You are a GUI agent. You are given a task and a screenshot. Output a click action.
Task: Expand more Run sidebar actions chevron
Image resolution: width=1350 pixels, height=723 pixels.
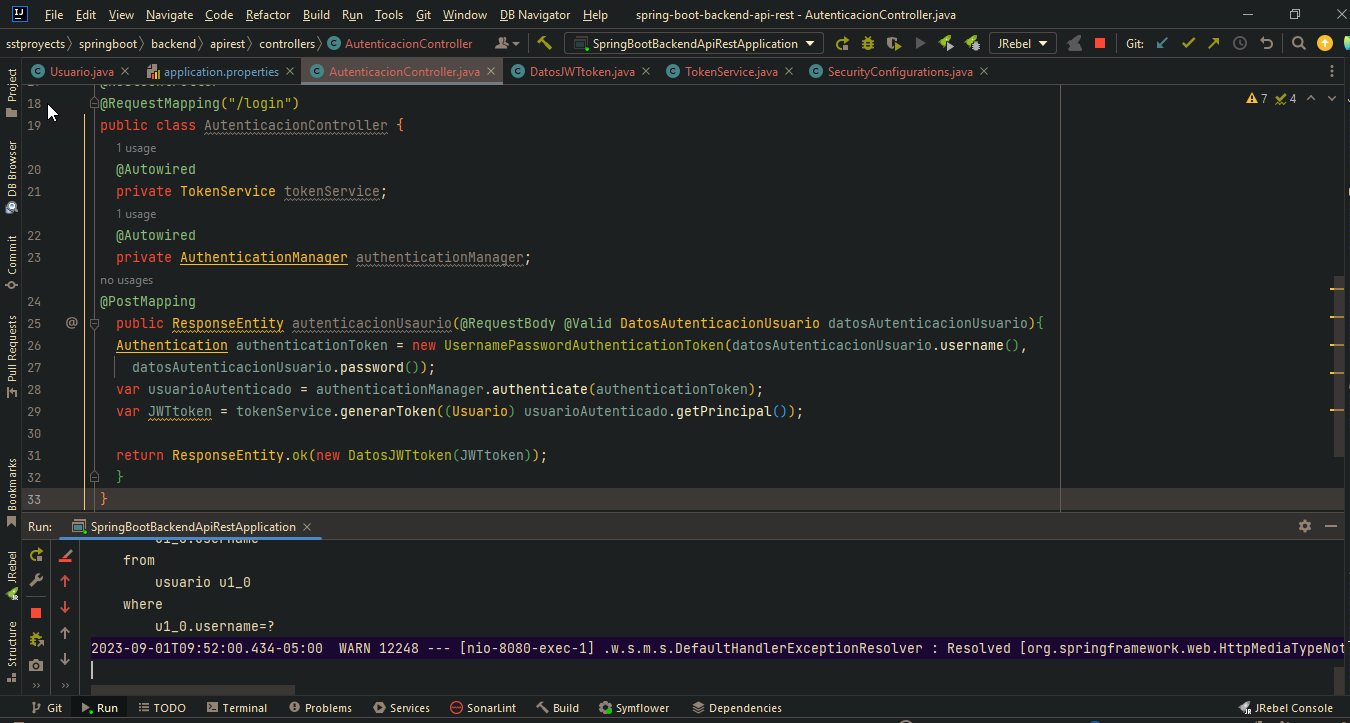pos(36,686)
